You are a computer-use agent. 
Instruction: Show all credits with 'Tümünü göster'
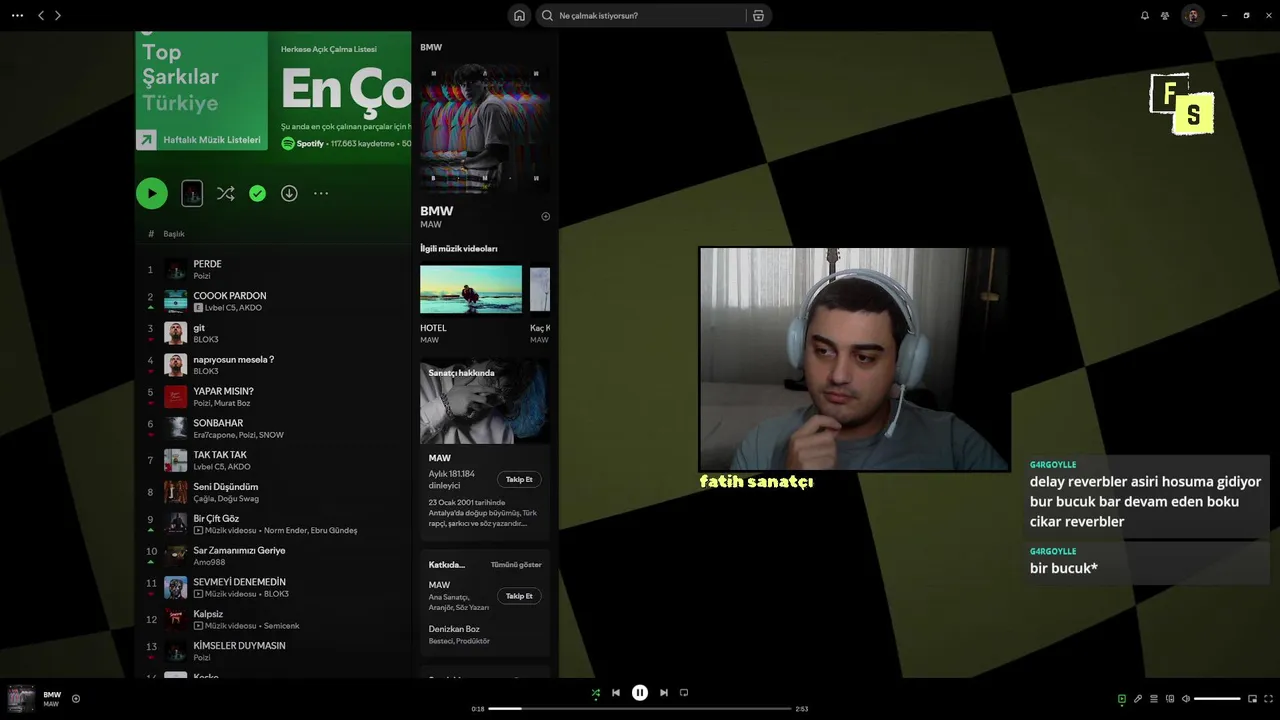(516, 565)
